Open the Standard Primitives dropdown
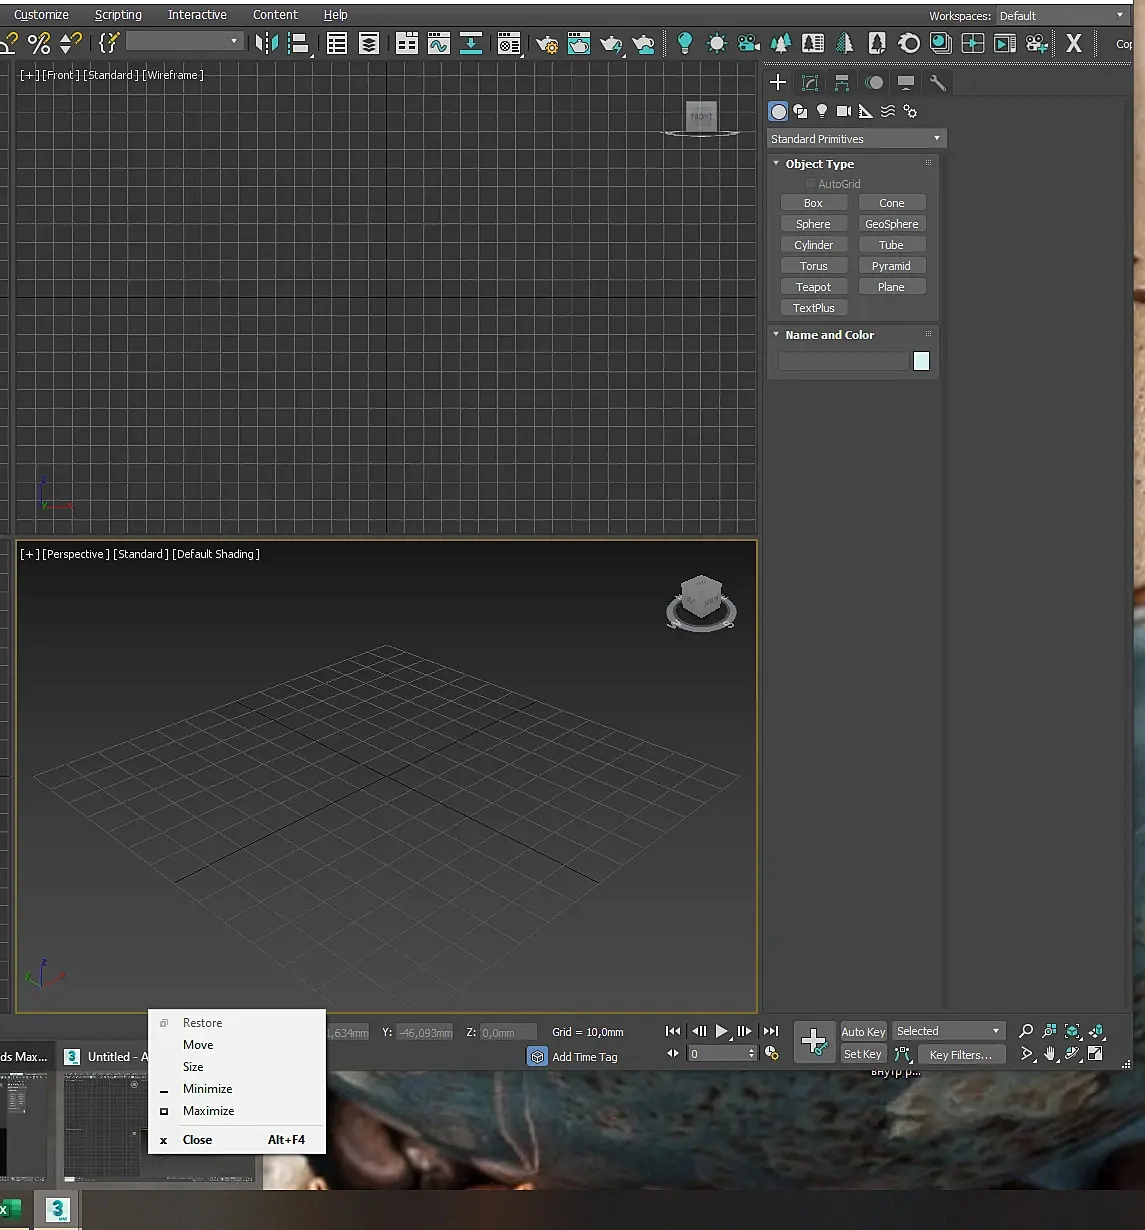1145x1230 pixels. (x=856, y=139)
